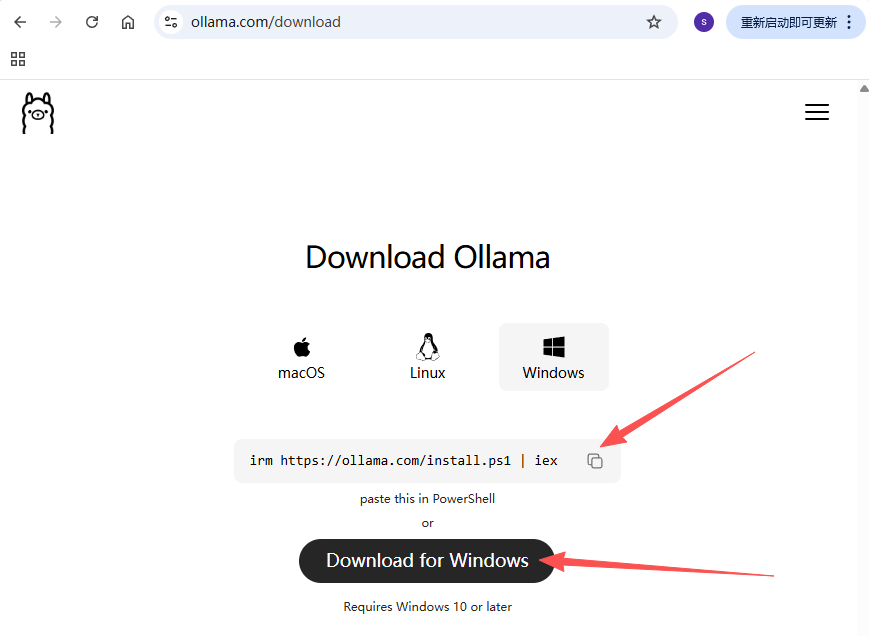Go back to the previous page
The height and width of the screenshot is (636, 869).
(x=20, y=22)
